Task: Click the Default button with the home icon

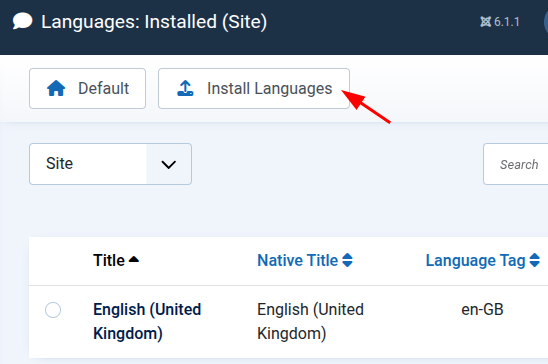Action: coord(87,88)
